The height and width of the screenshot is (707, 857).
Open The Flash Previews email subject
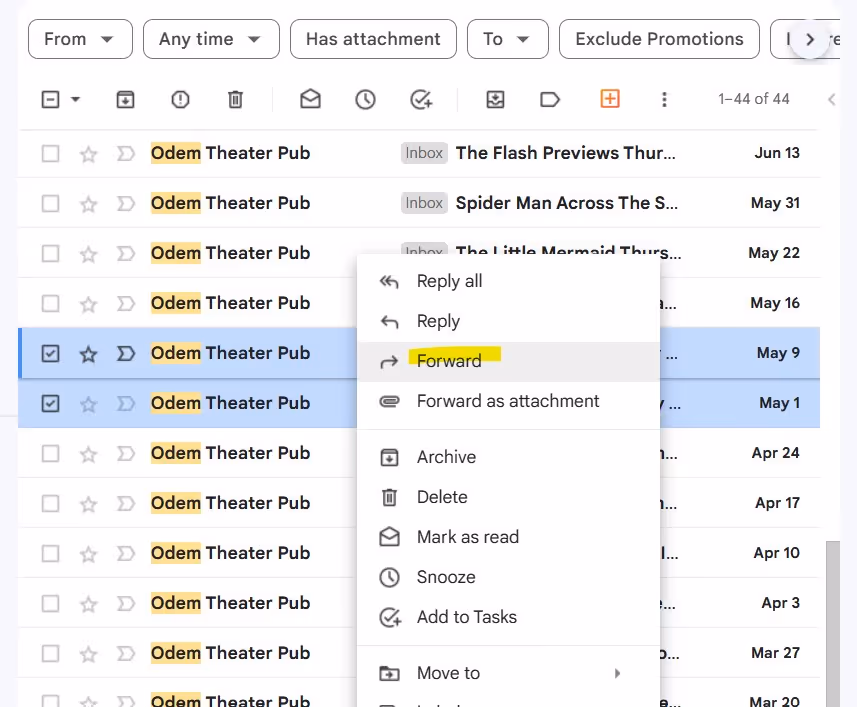(566, 153)
